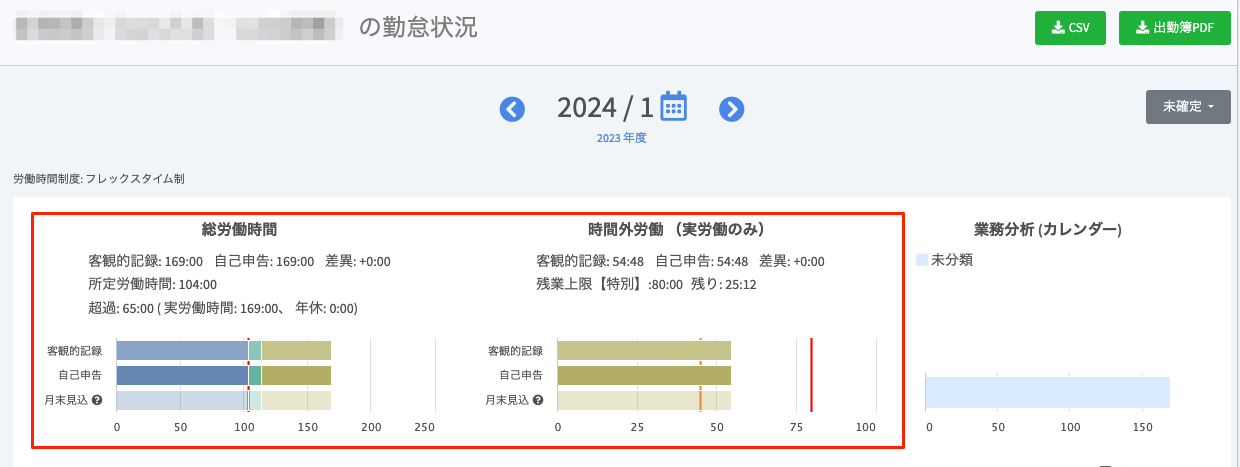The height and width of the screenshot is (467, 1240).
Task: Open the 未確定 status dropdown
Action: coord(1187,107)
